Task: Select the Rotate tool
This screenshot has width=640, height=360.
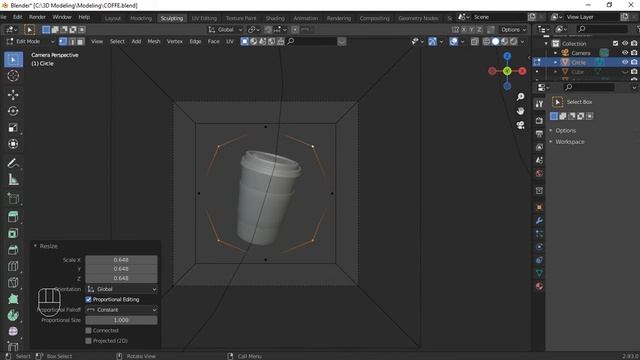Action: pyautogui.click(x=13, y=111)
